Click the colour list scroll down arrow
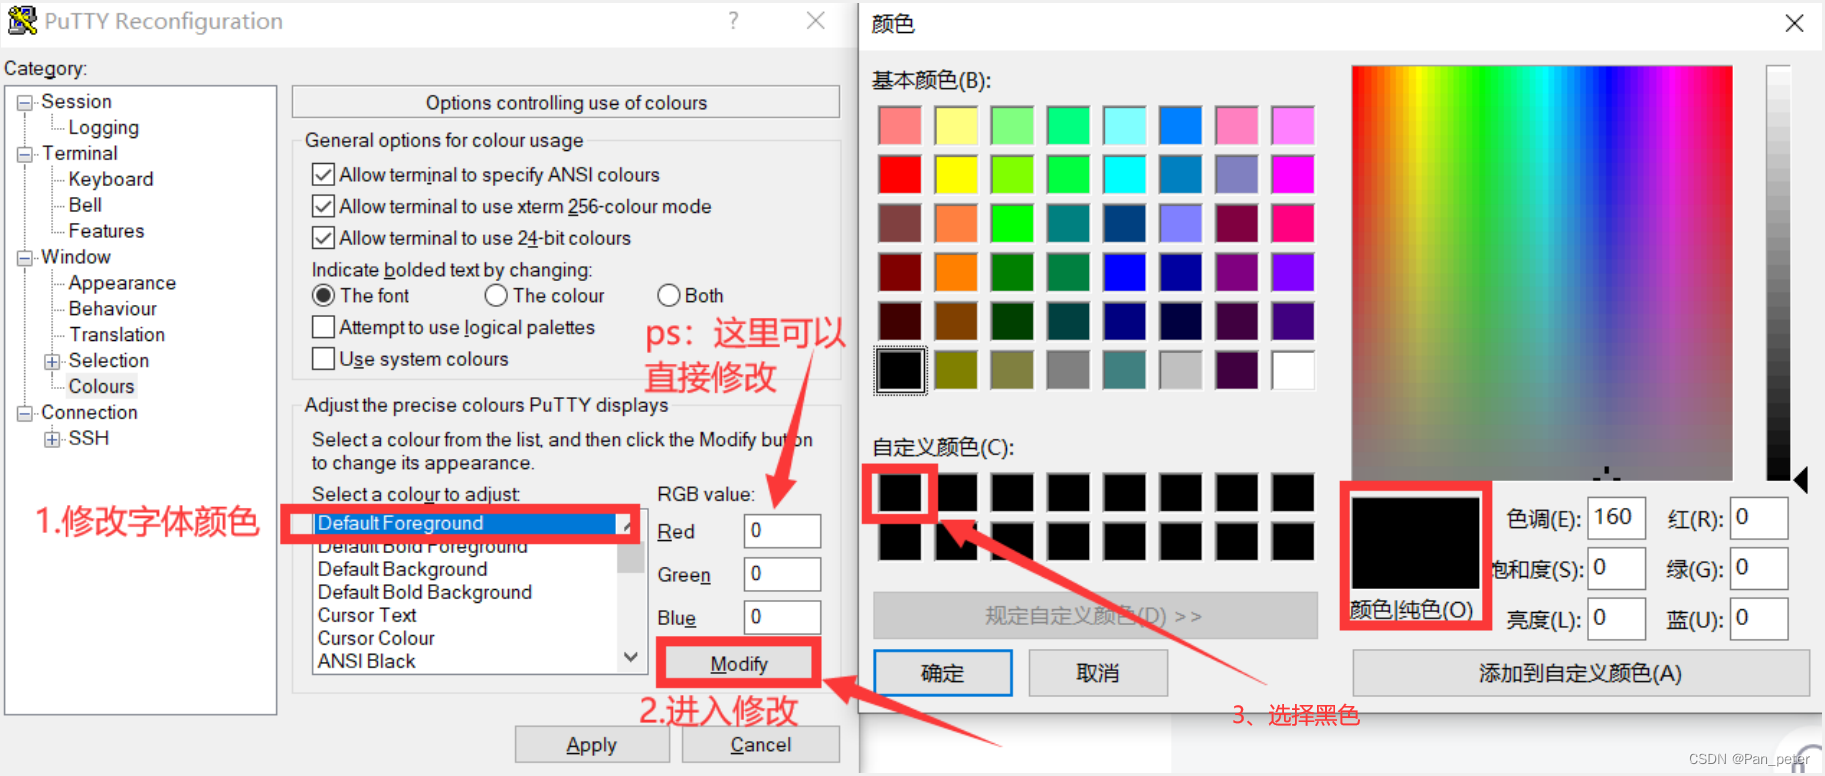 point(631,657)
